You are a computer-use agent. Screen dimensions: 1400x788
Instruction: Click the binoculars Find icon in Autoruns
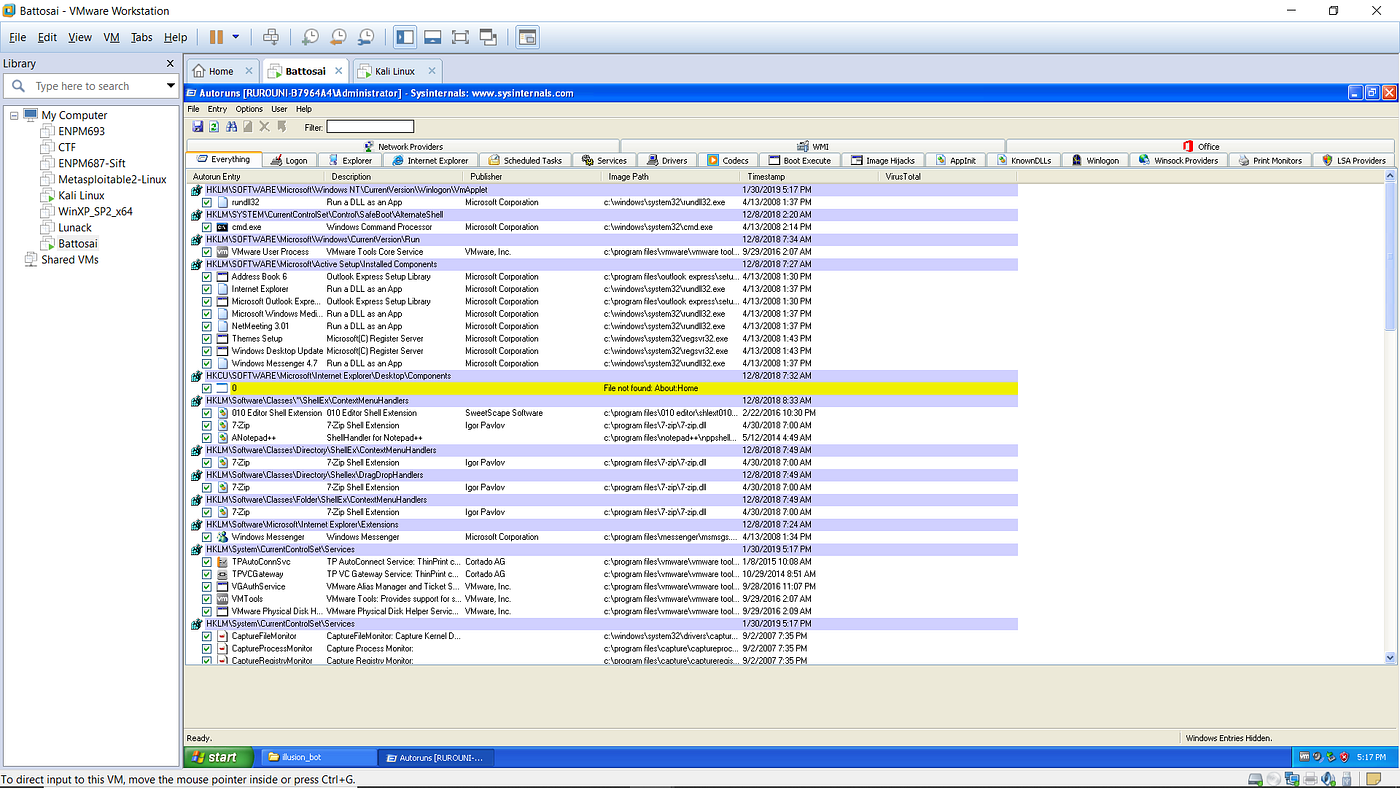(231, 126)
